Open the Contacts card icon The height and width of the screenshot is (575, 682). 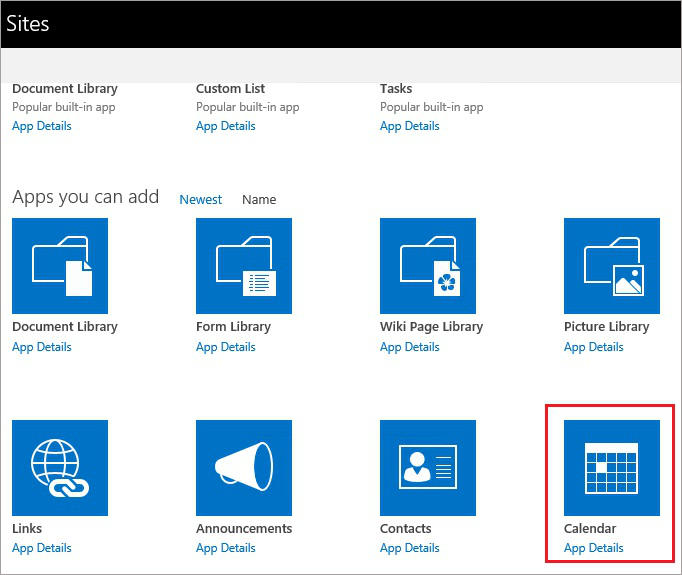tap(428, 468)
